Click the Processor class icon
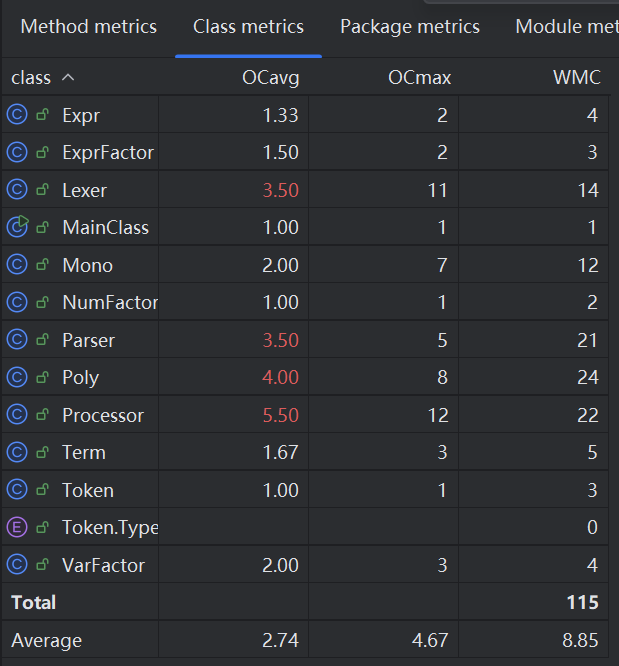The height and width of the screenshot is (666, 619). click(16, 415)
